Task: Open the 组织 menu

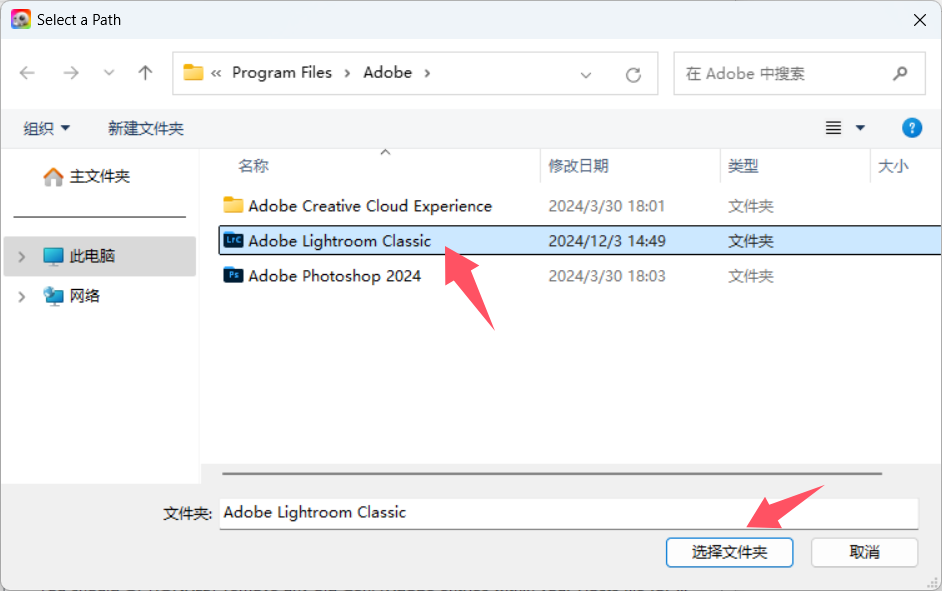Action: point(46,129)
